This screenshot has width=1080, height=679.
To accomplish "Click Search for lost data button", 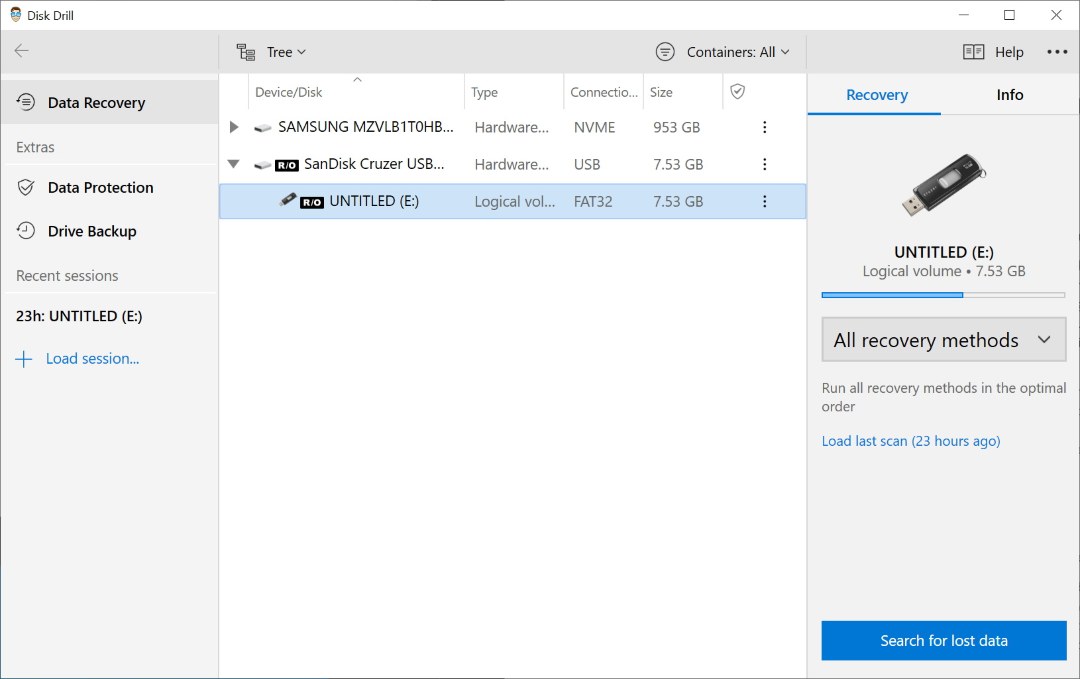I will 944,640.
